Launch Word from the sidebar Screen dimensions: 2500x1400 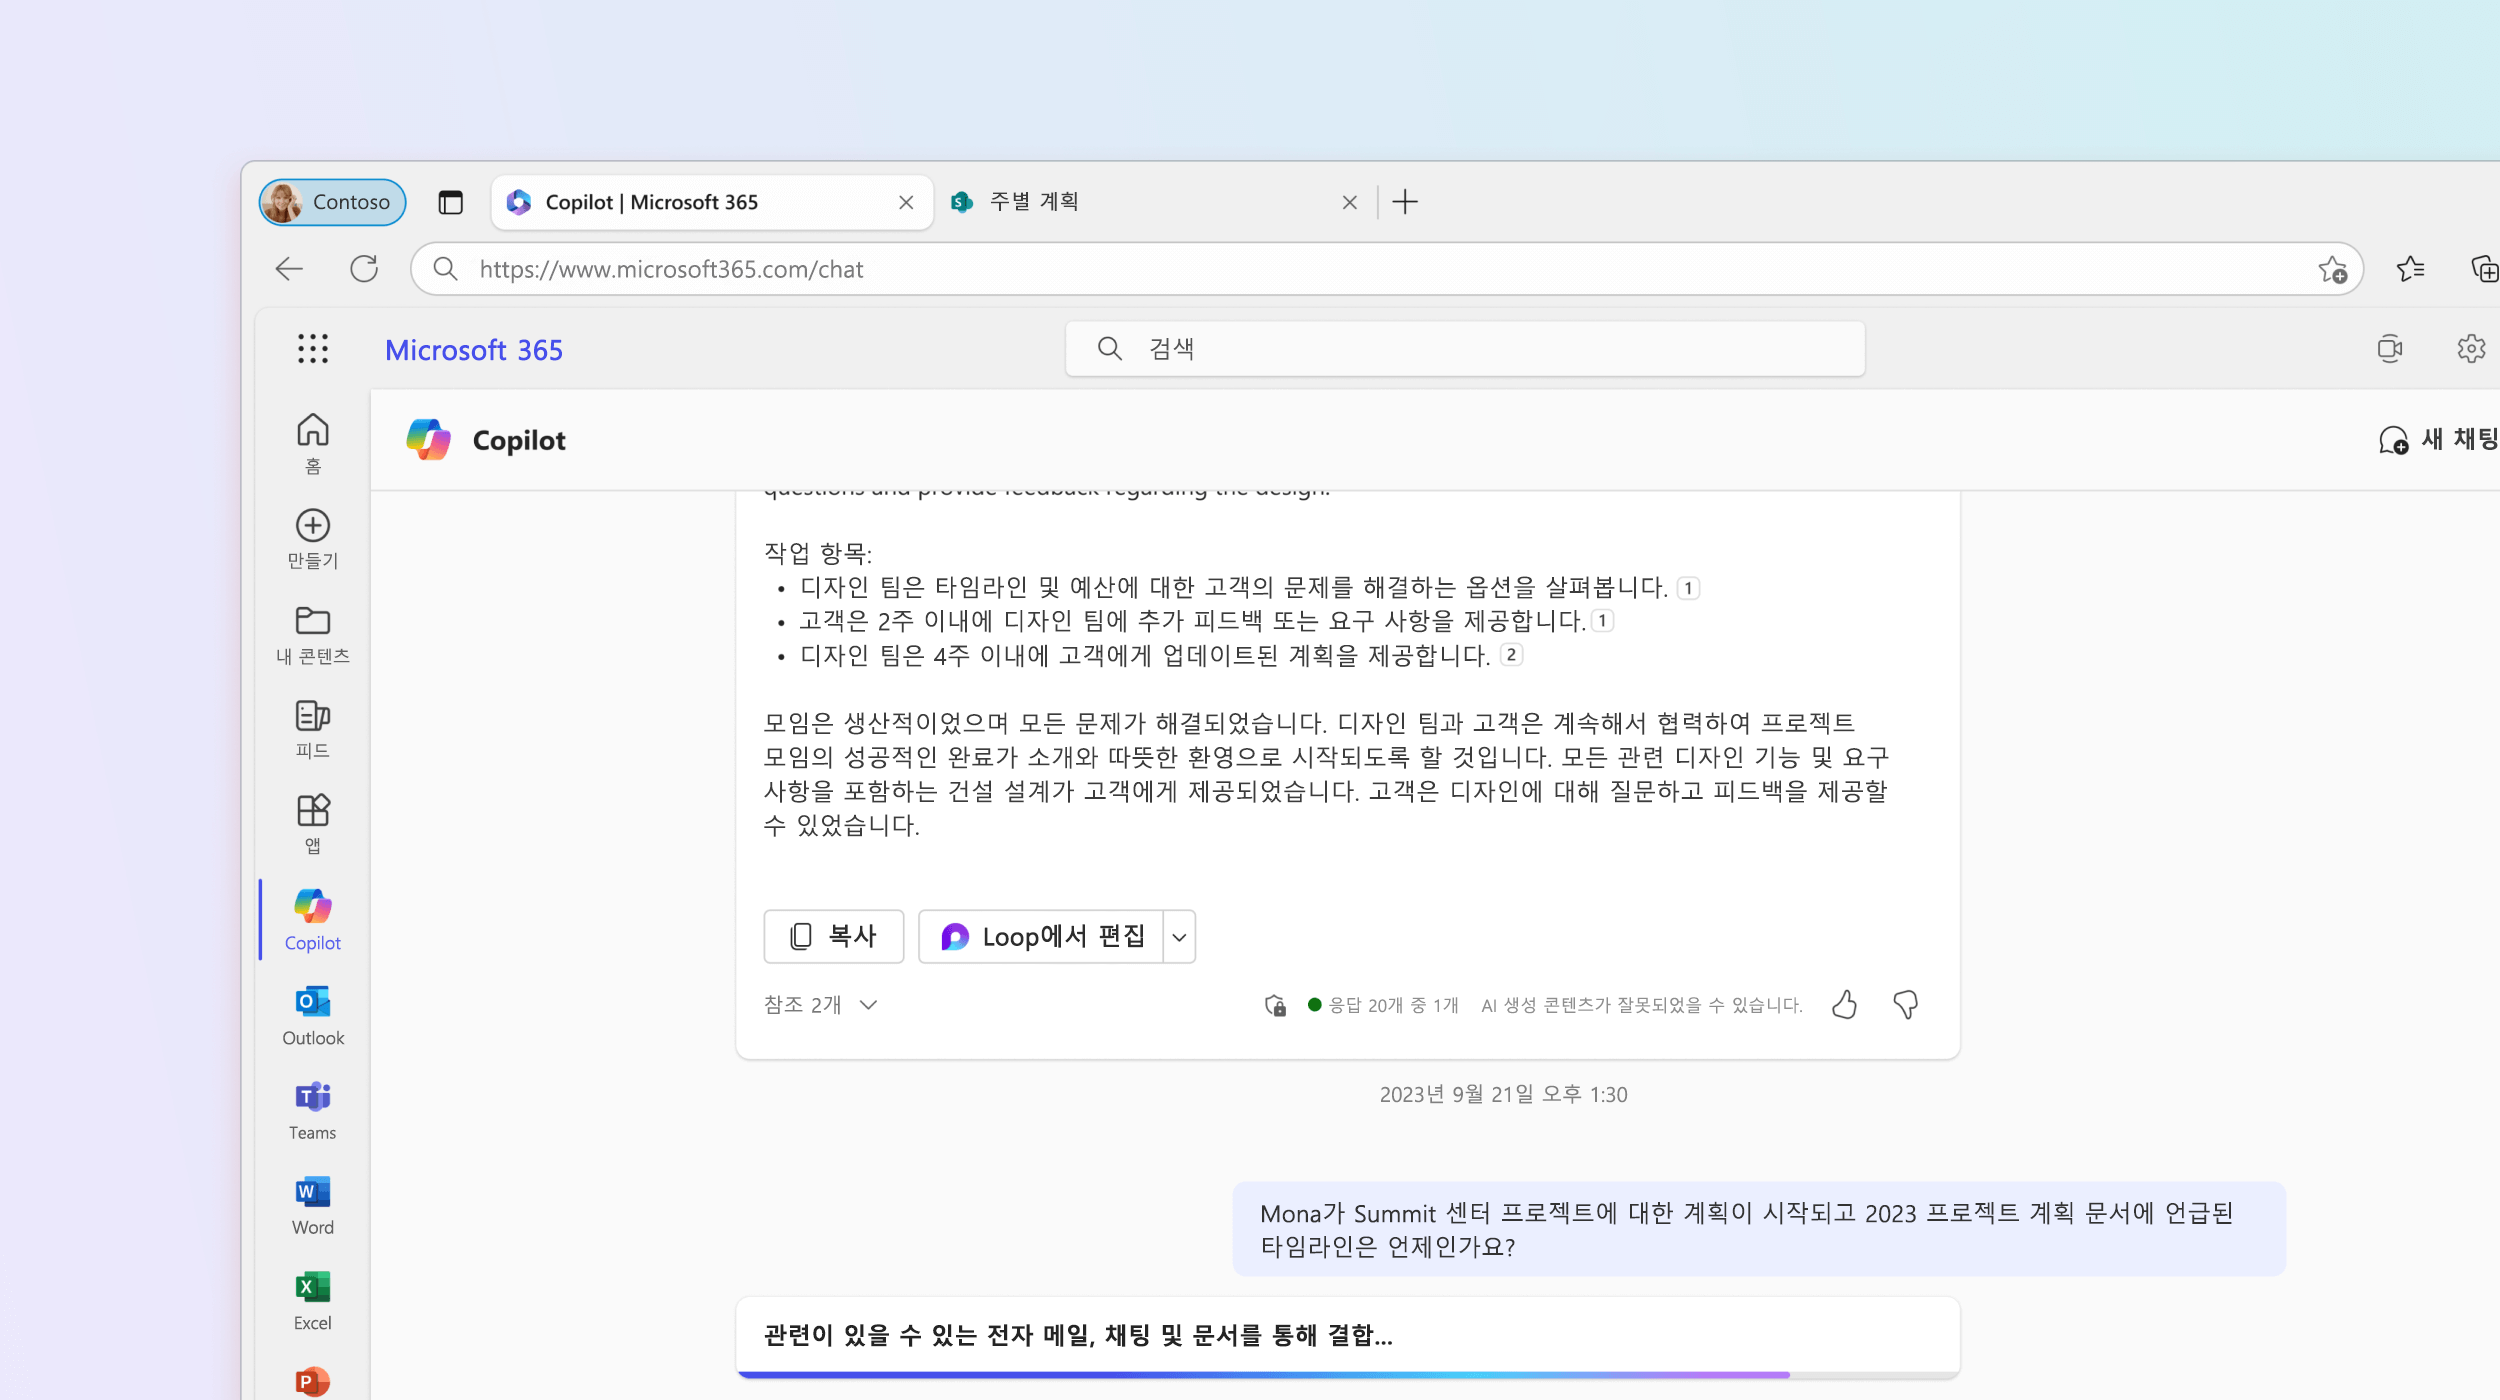[312, 1205]
